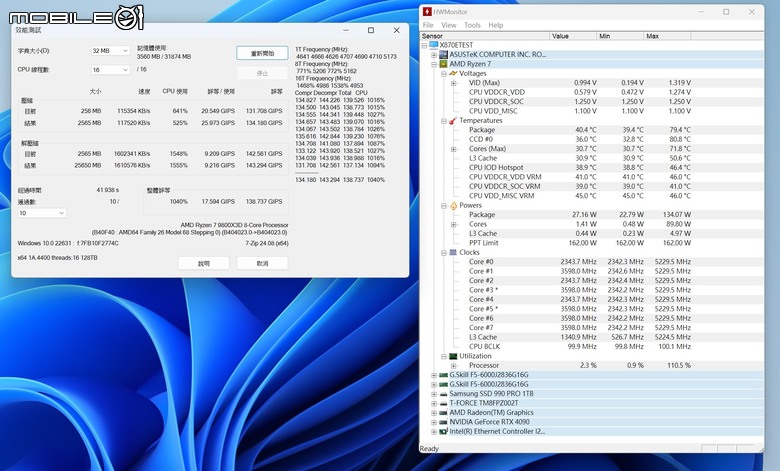Click the ASUSTeK motherboard icon

click(x=443, y=54)
